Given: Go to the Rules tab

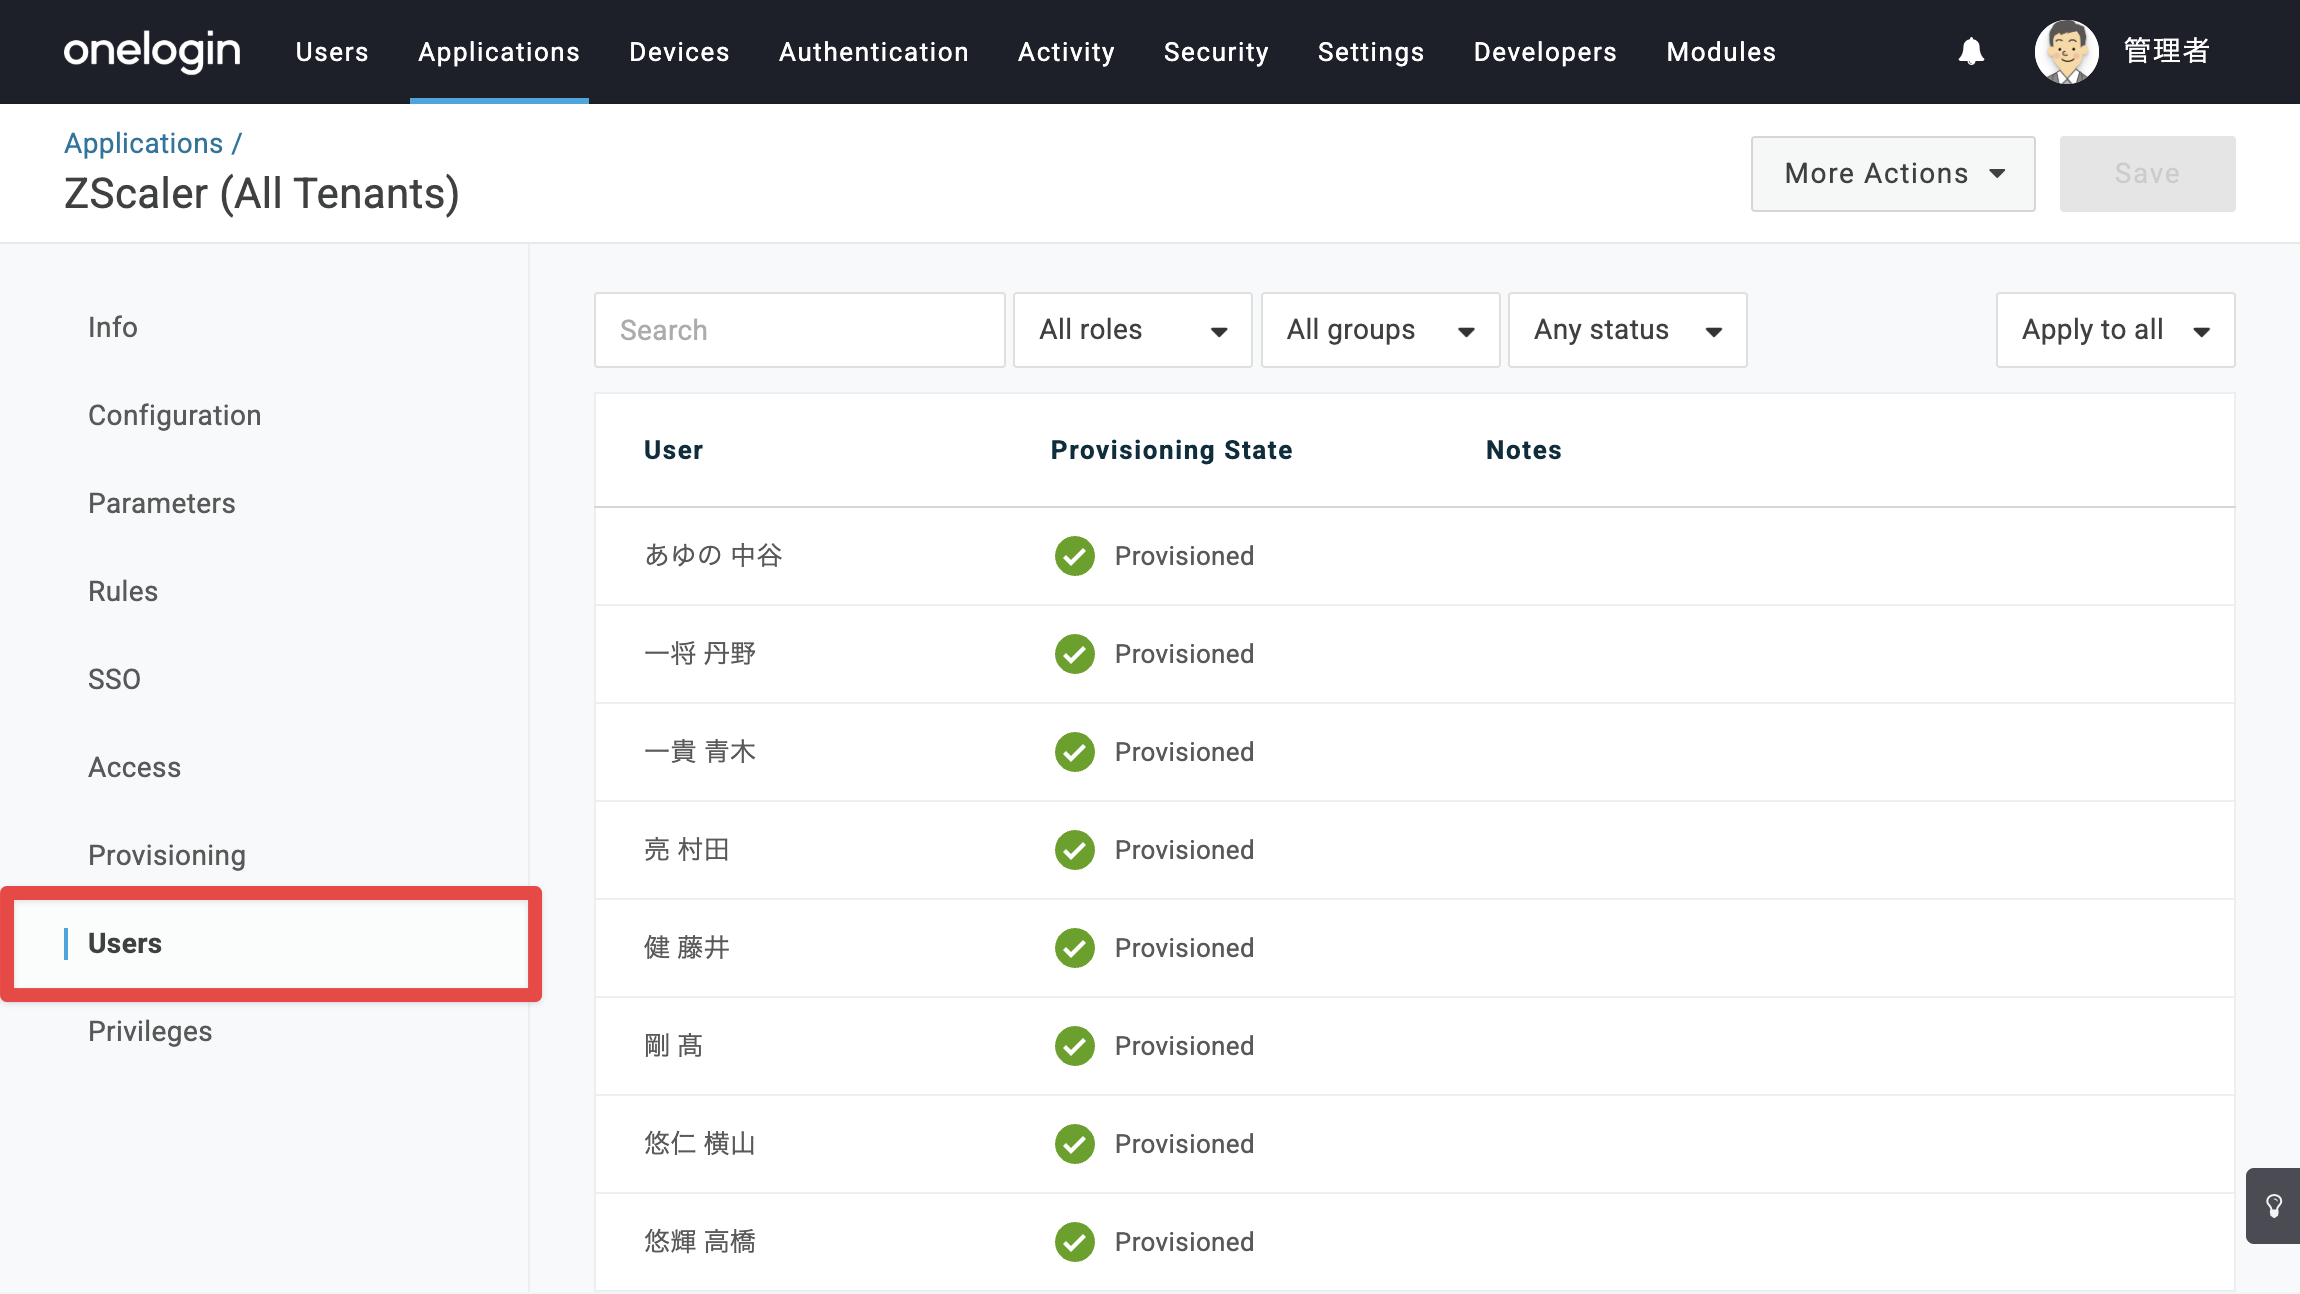Looking at the screenshot, I should pyautogui.click(x=123, y=591).
